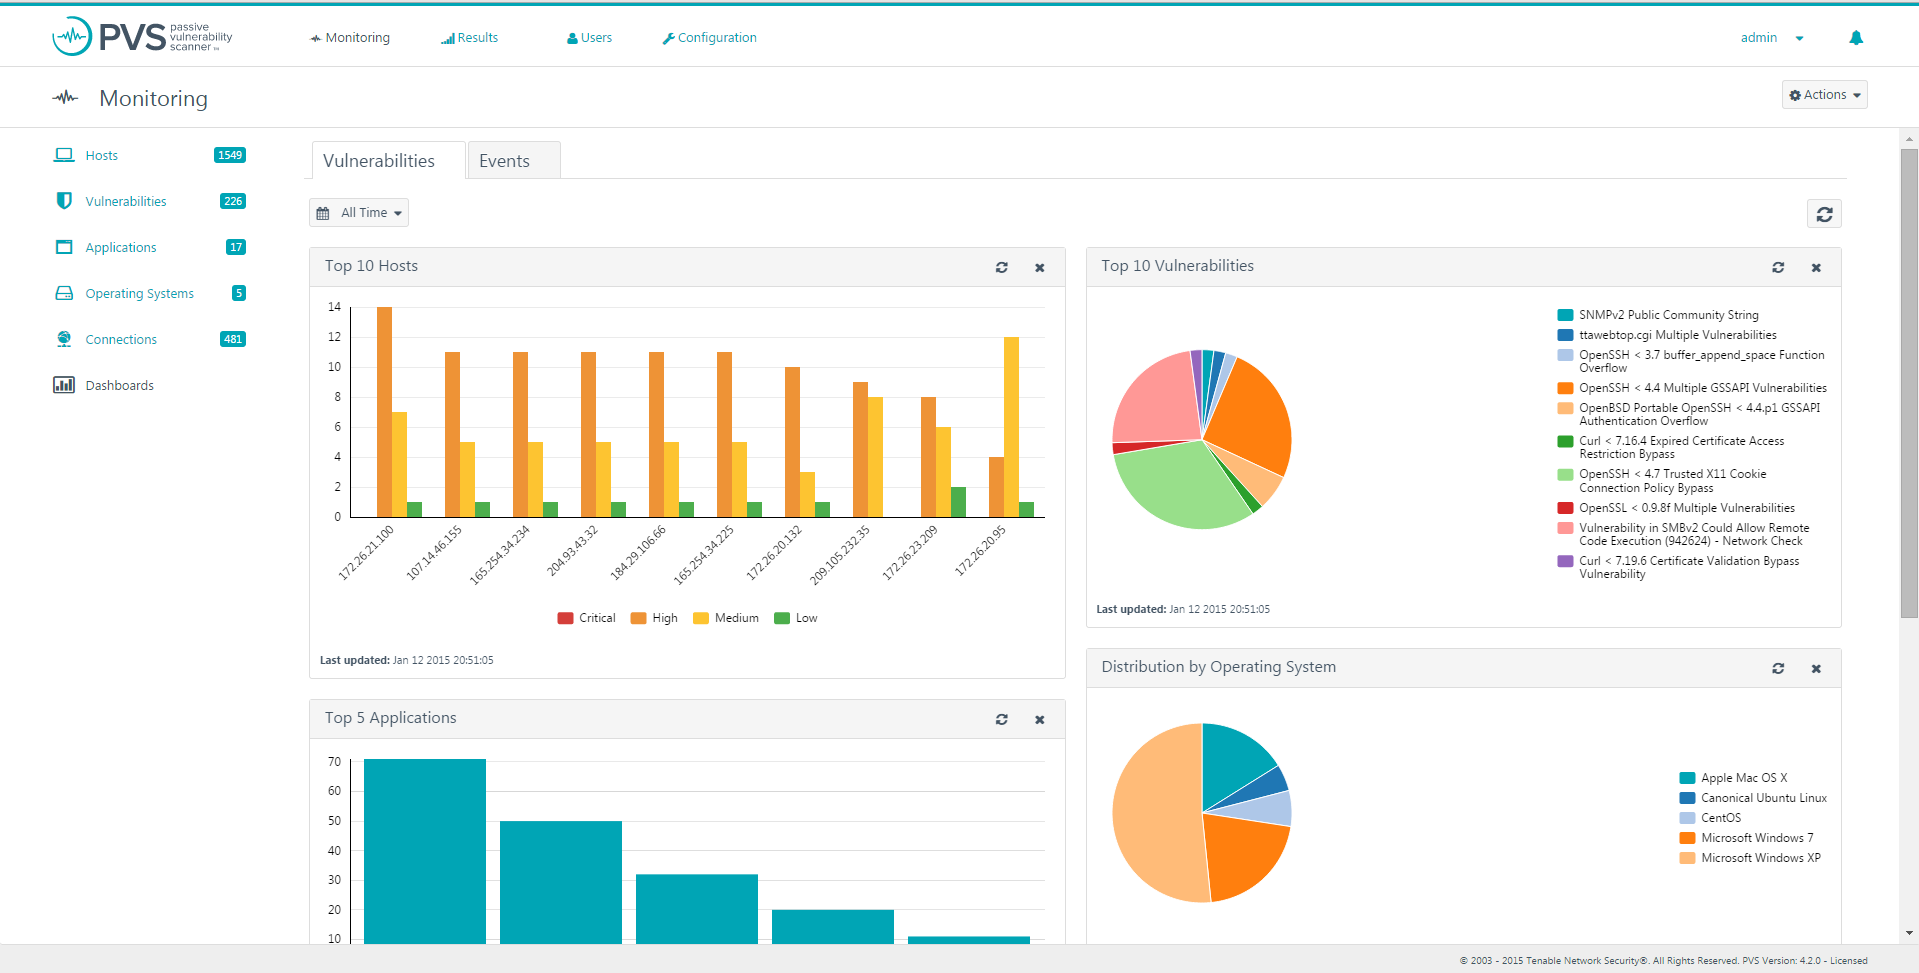Click the OpenSSL < 0.9.8f legend swatch
This screenshot has width=1919, height=973.
point(1565,508)
